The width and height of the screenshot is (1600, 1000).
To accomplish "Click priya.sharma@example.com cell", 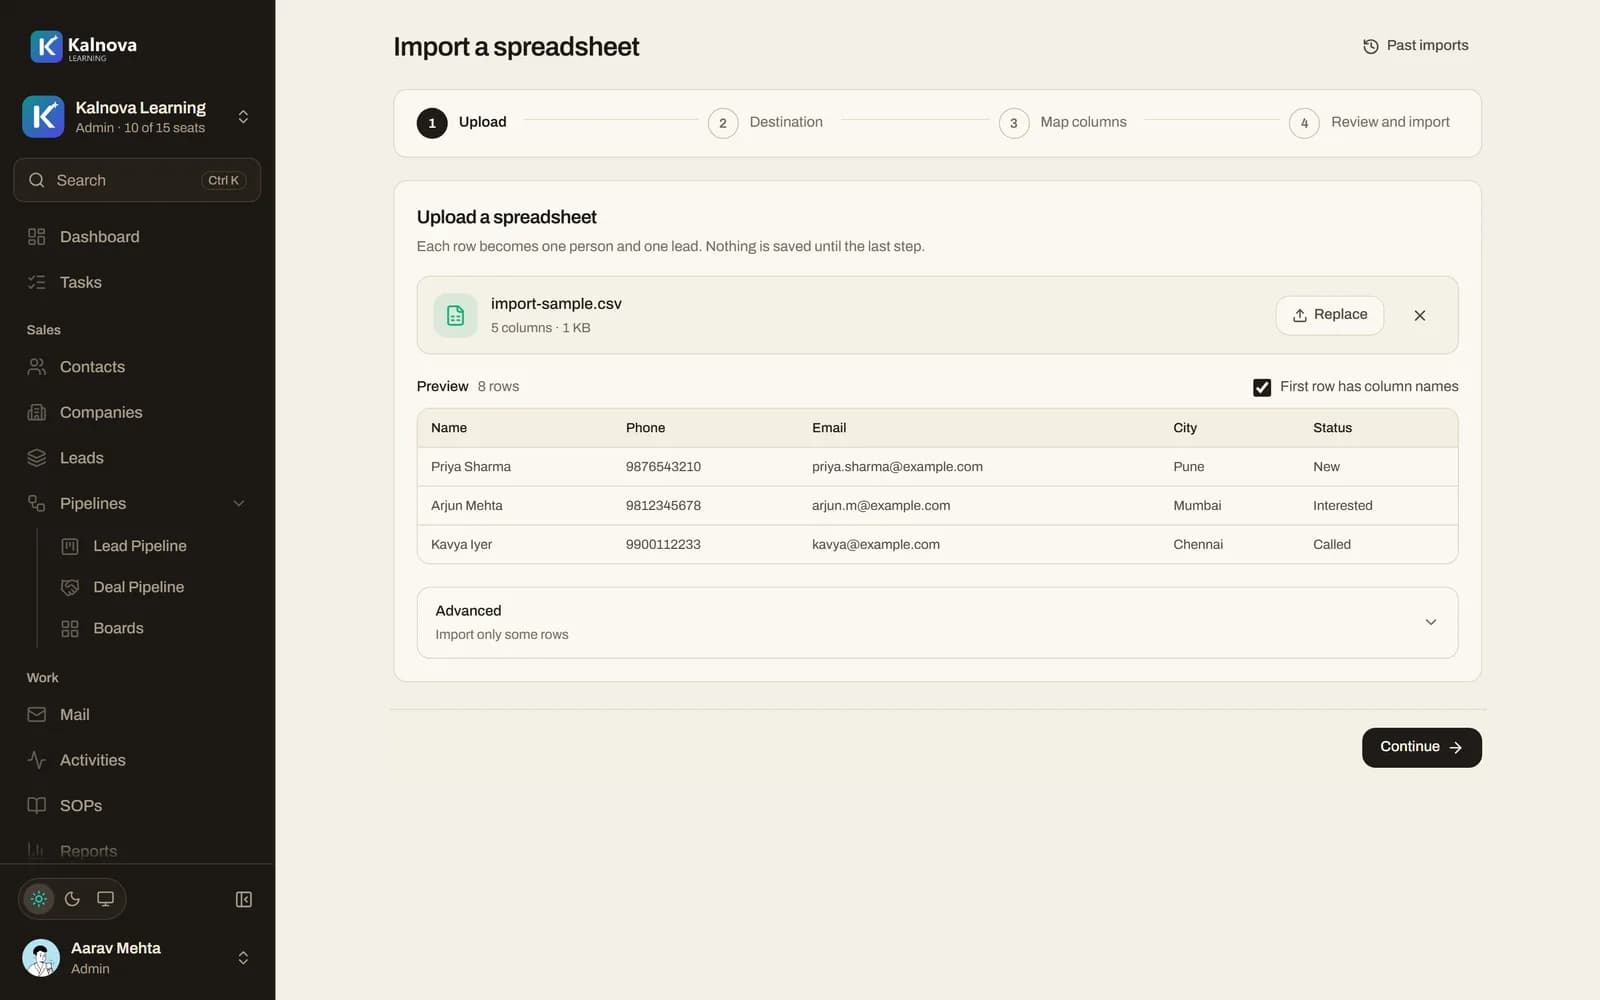I will click(897, 467).
